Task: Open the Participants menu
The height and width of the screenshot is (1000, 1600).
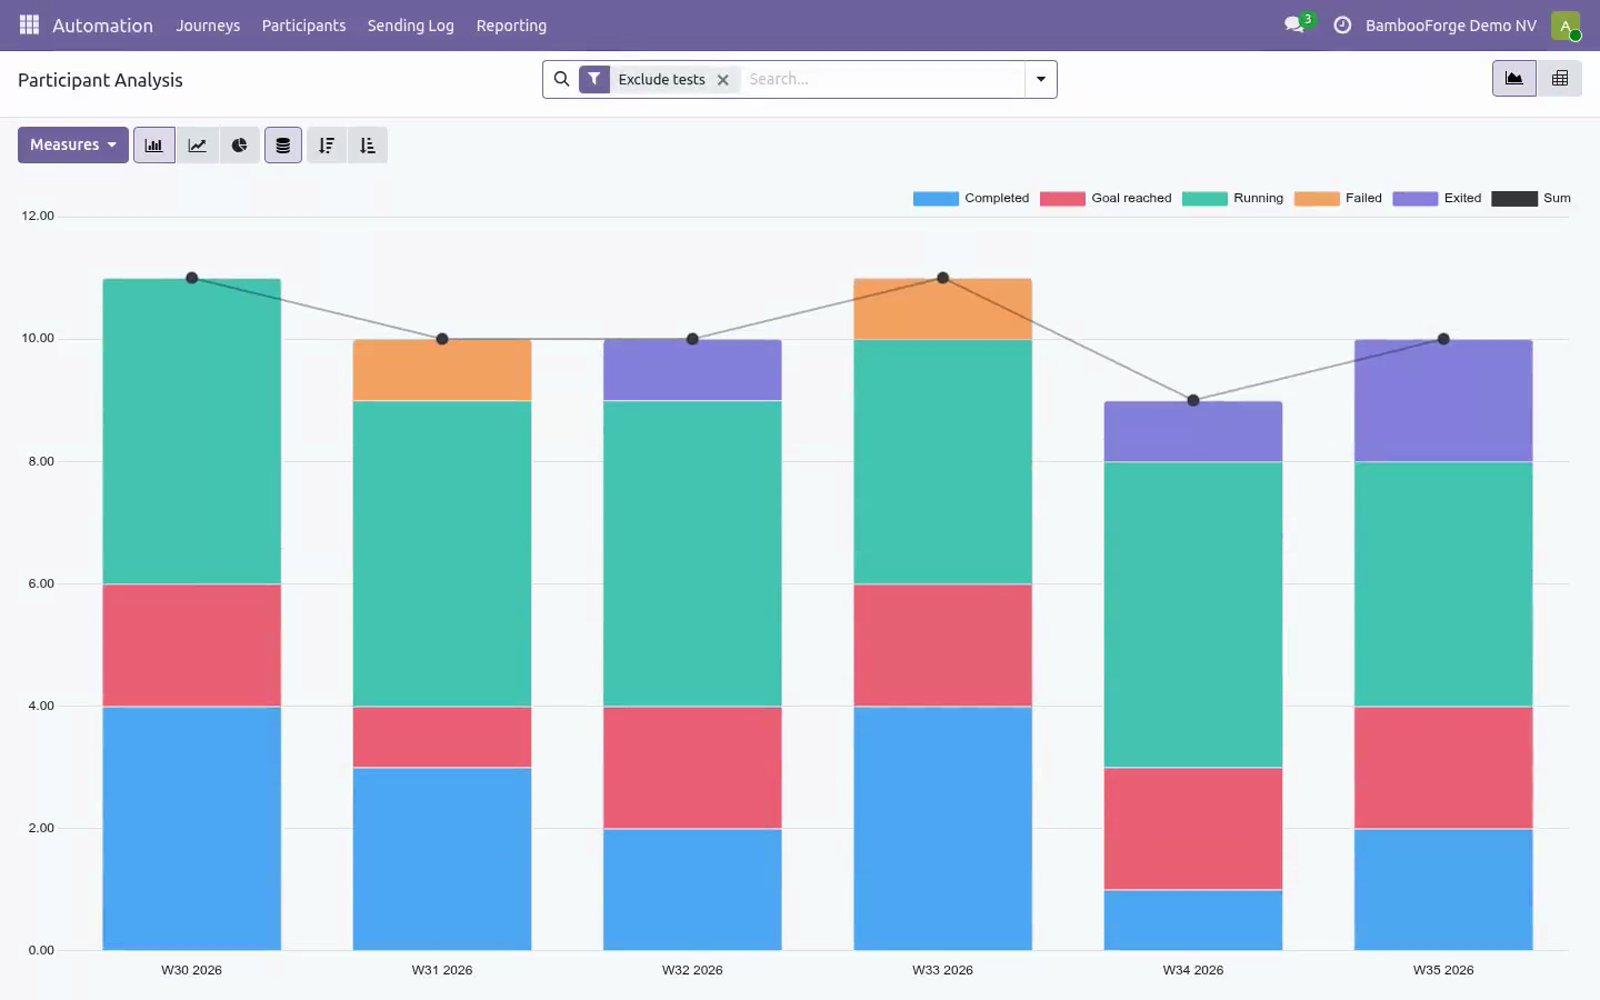Action: [304, 25]
